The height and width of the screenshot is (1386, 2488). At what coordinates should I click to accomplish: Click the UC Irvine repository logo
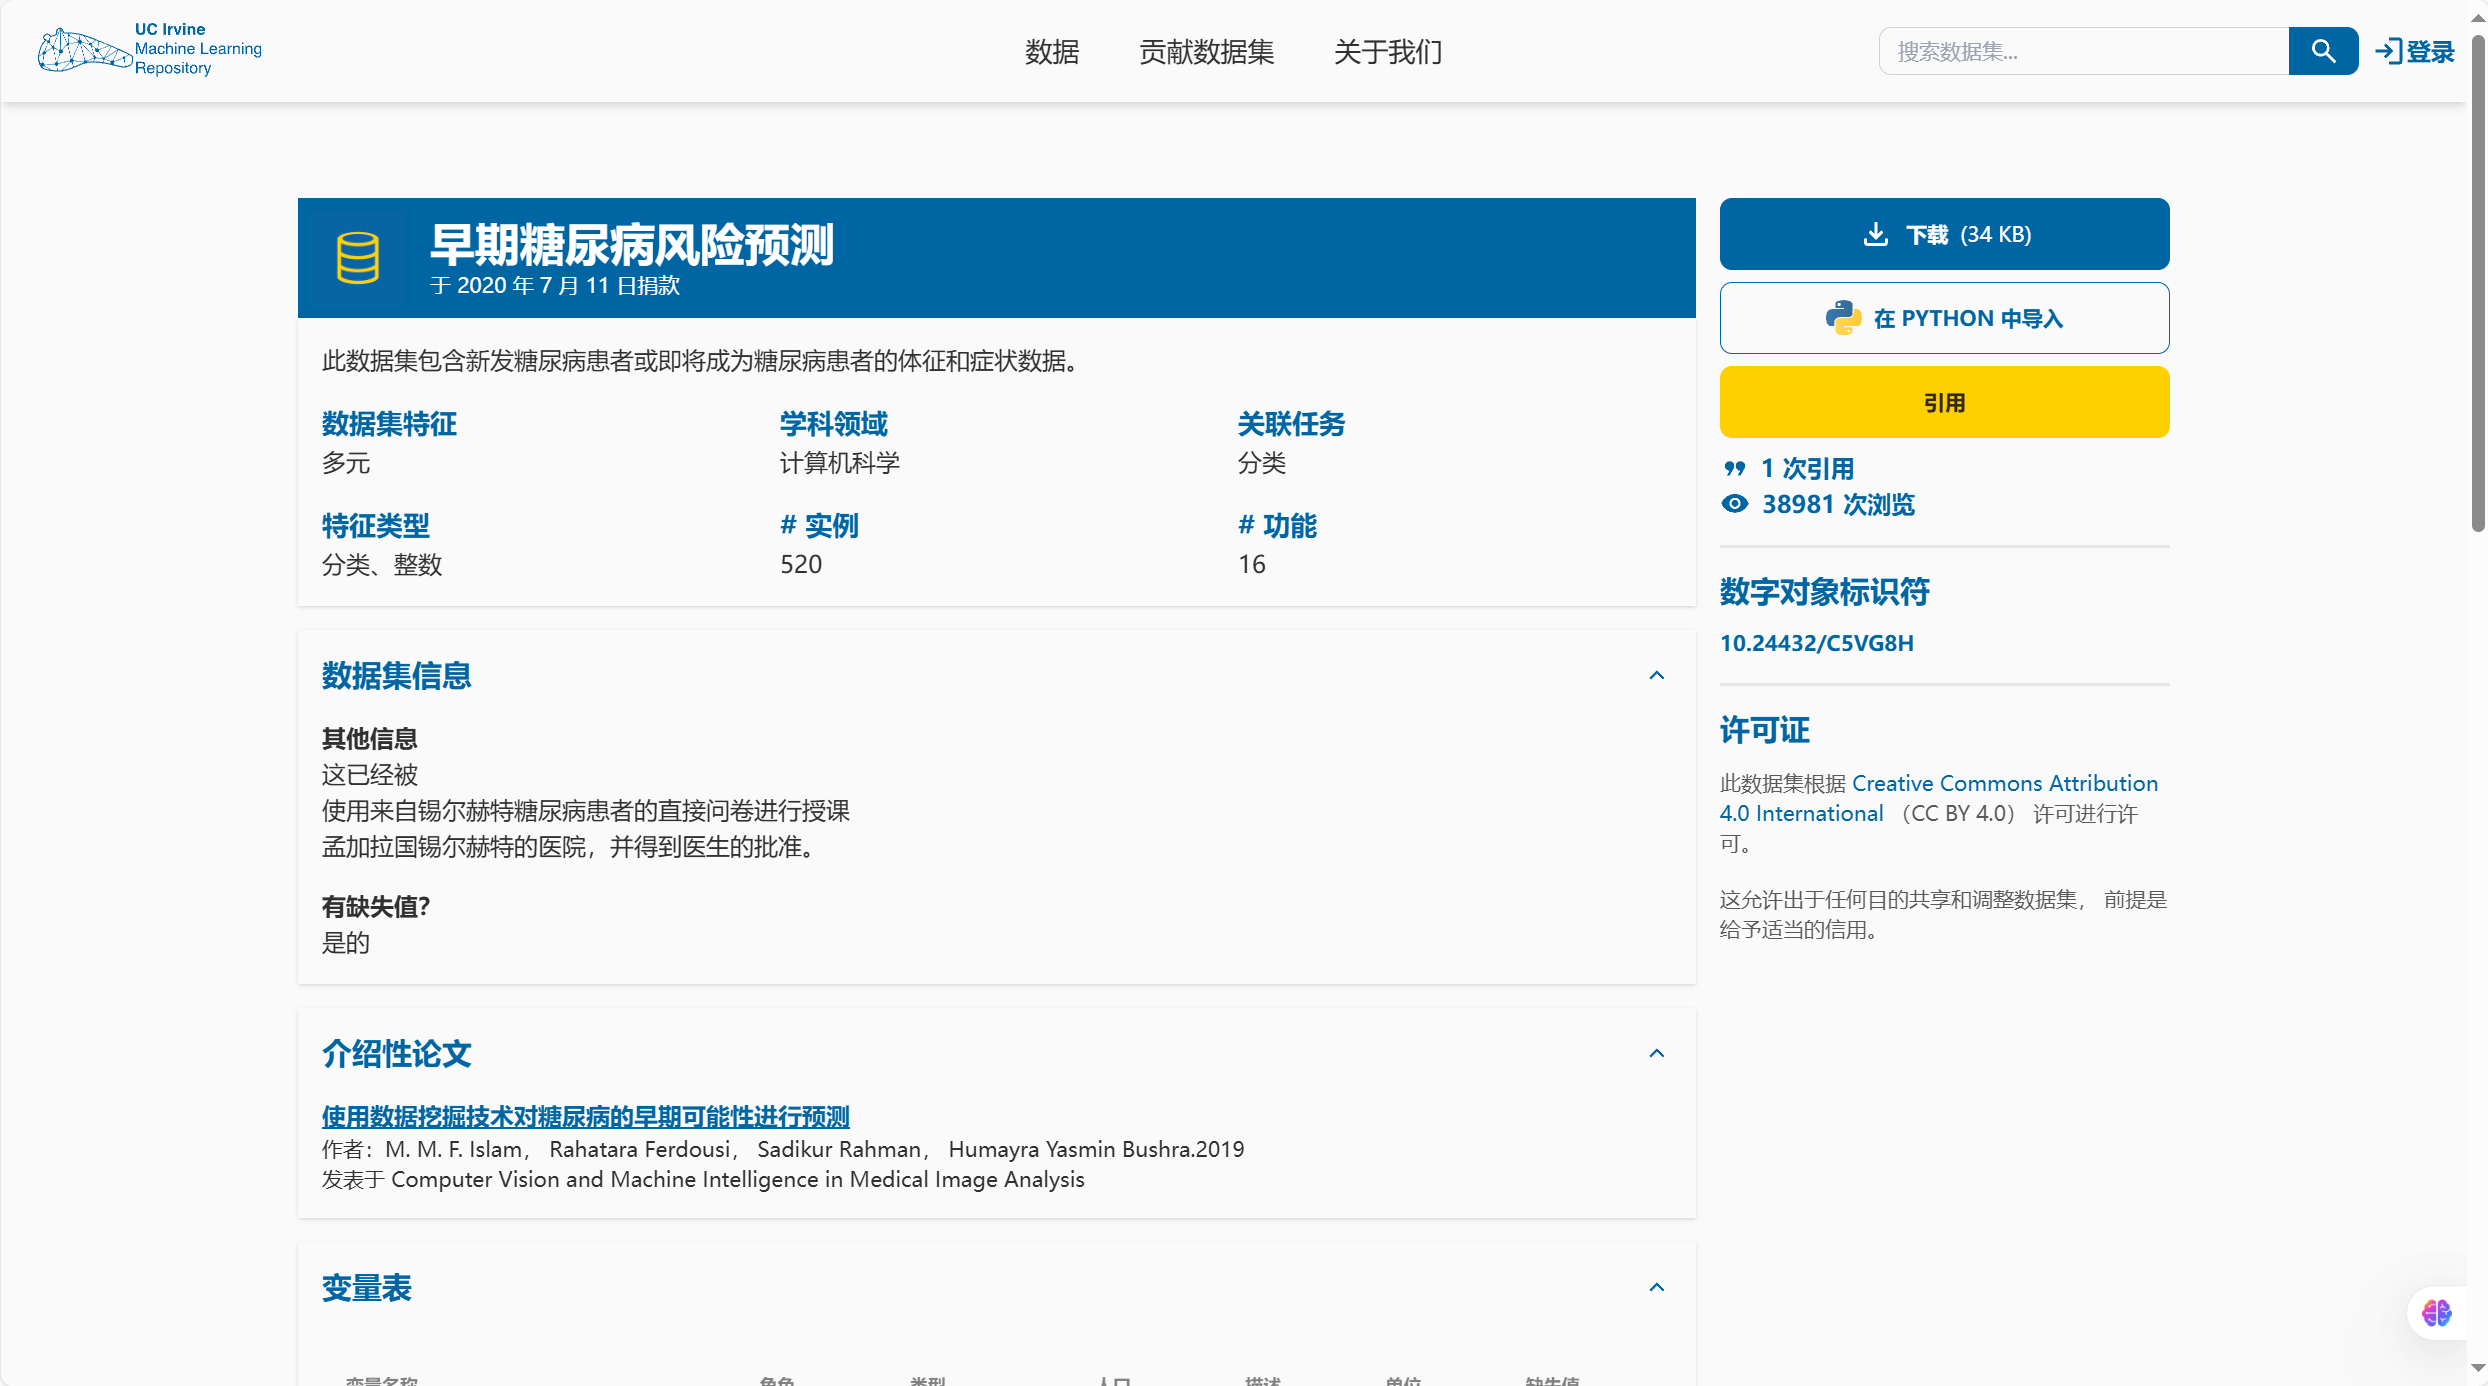point(150,50)
